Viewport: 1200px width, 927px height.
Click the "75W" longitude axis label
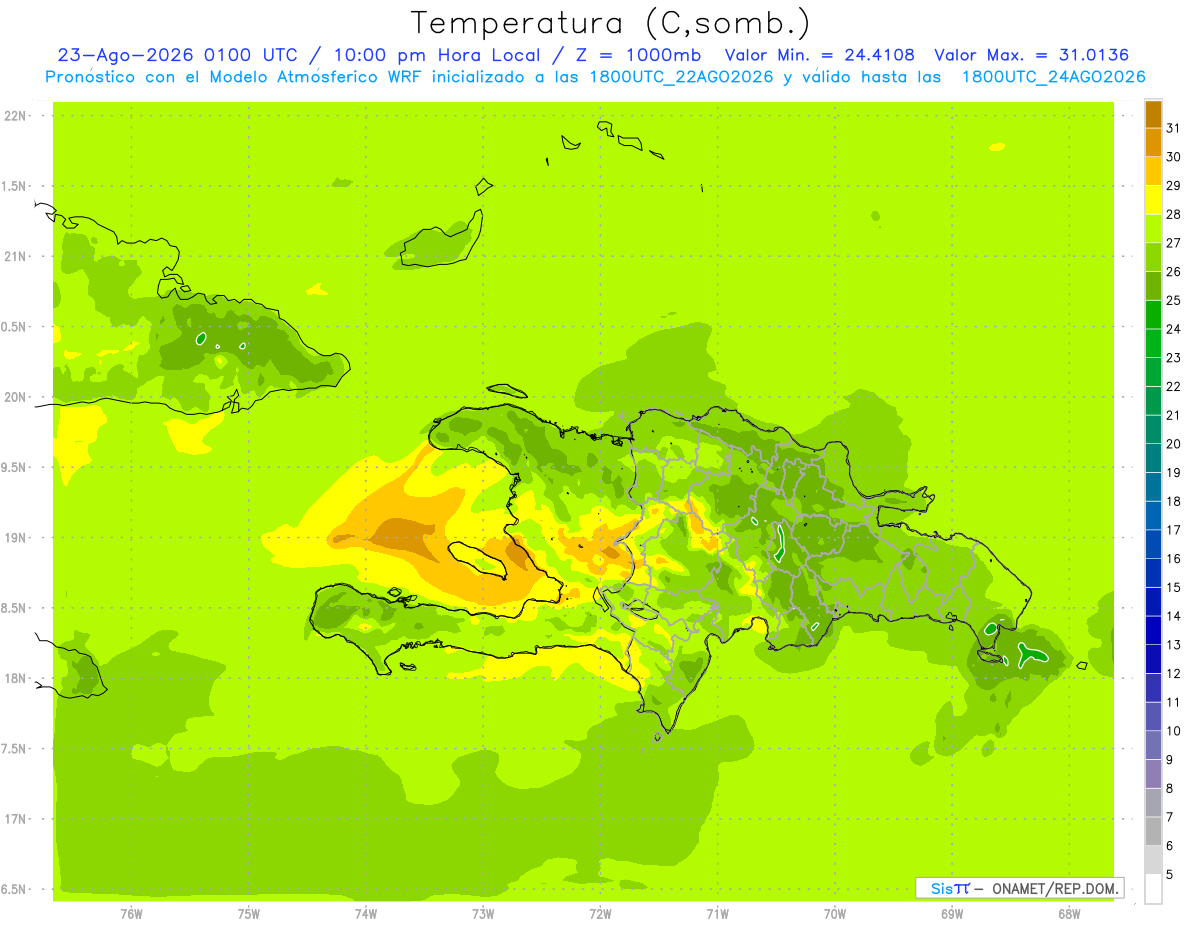click(249, 914)
